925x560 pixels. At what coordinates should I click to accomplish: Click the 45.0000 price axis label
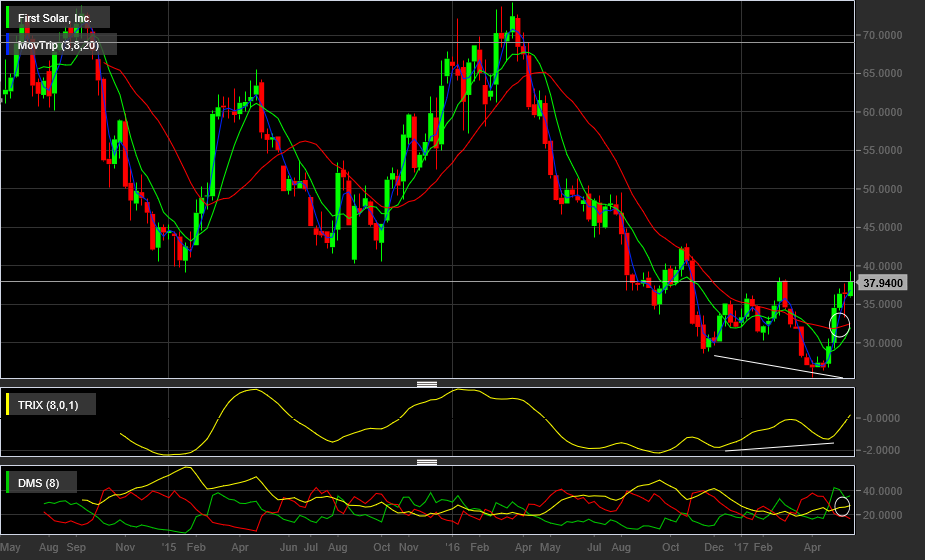(883, 227)
